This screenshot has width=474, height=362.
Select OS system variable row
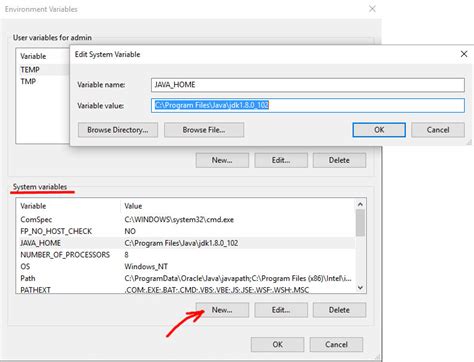(185, 266)
